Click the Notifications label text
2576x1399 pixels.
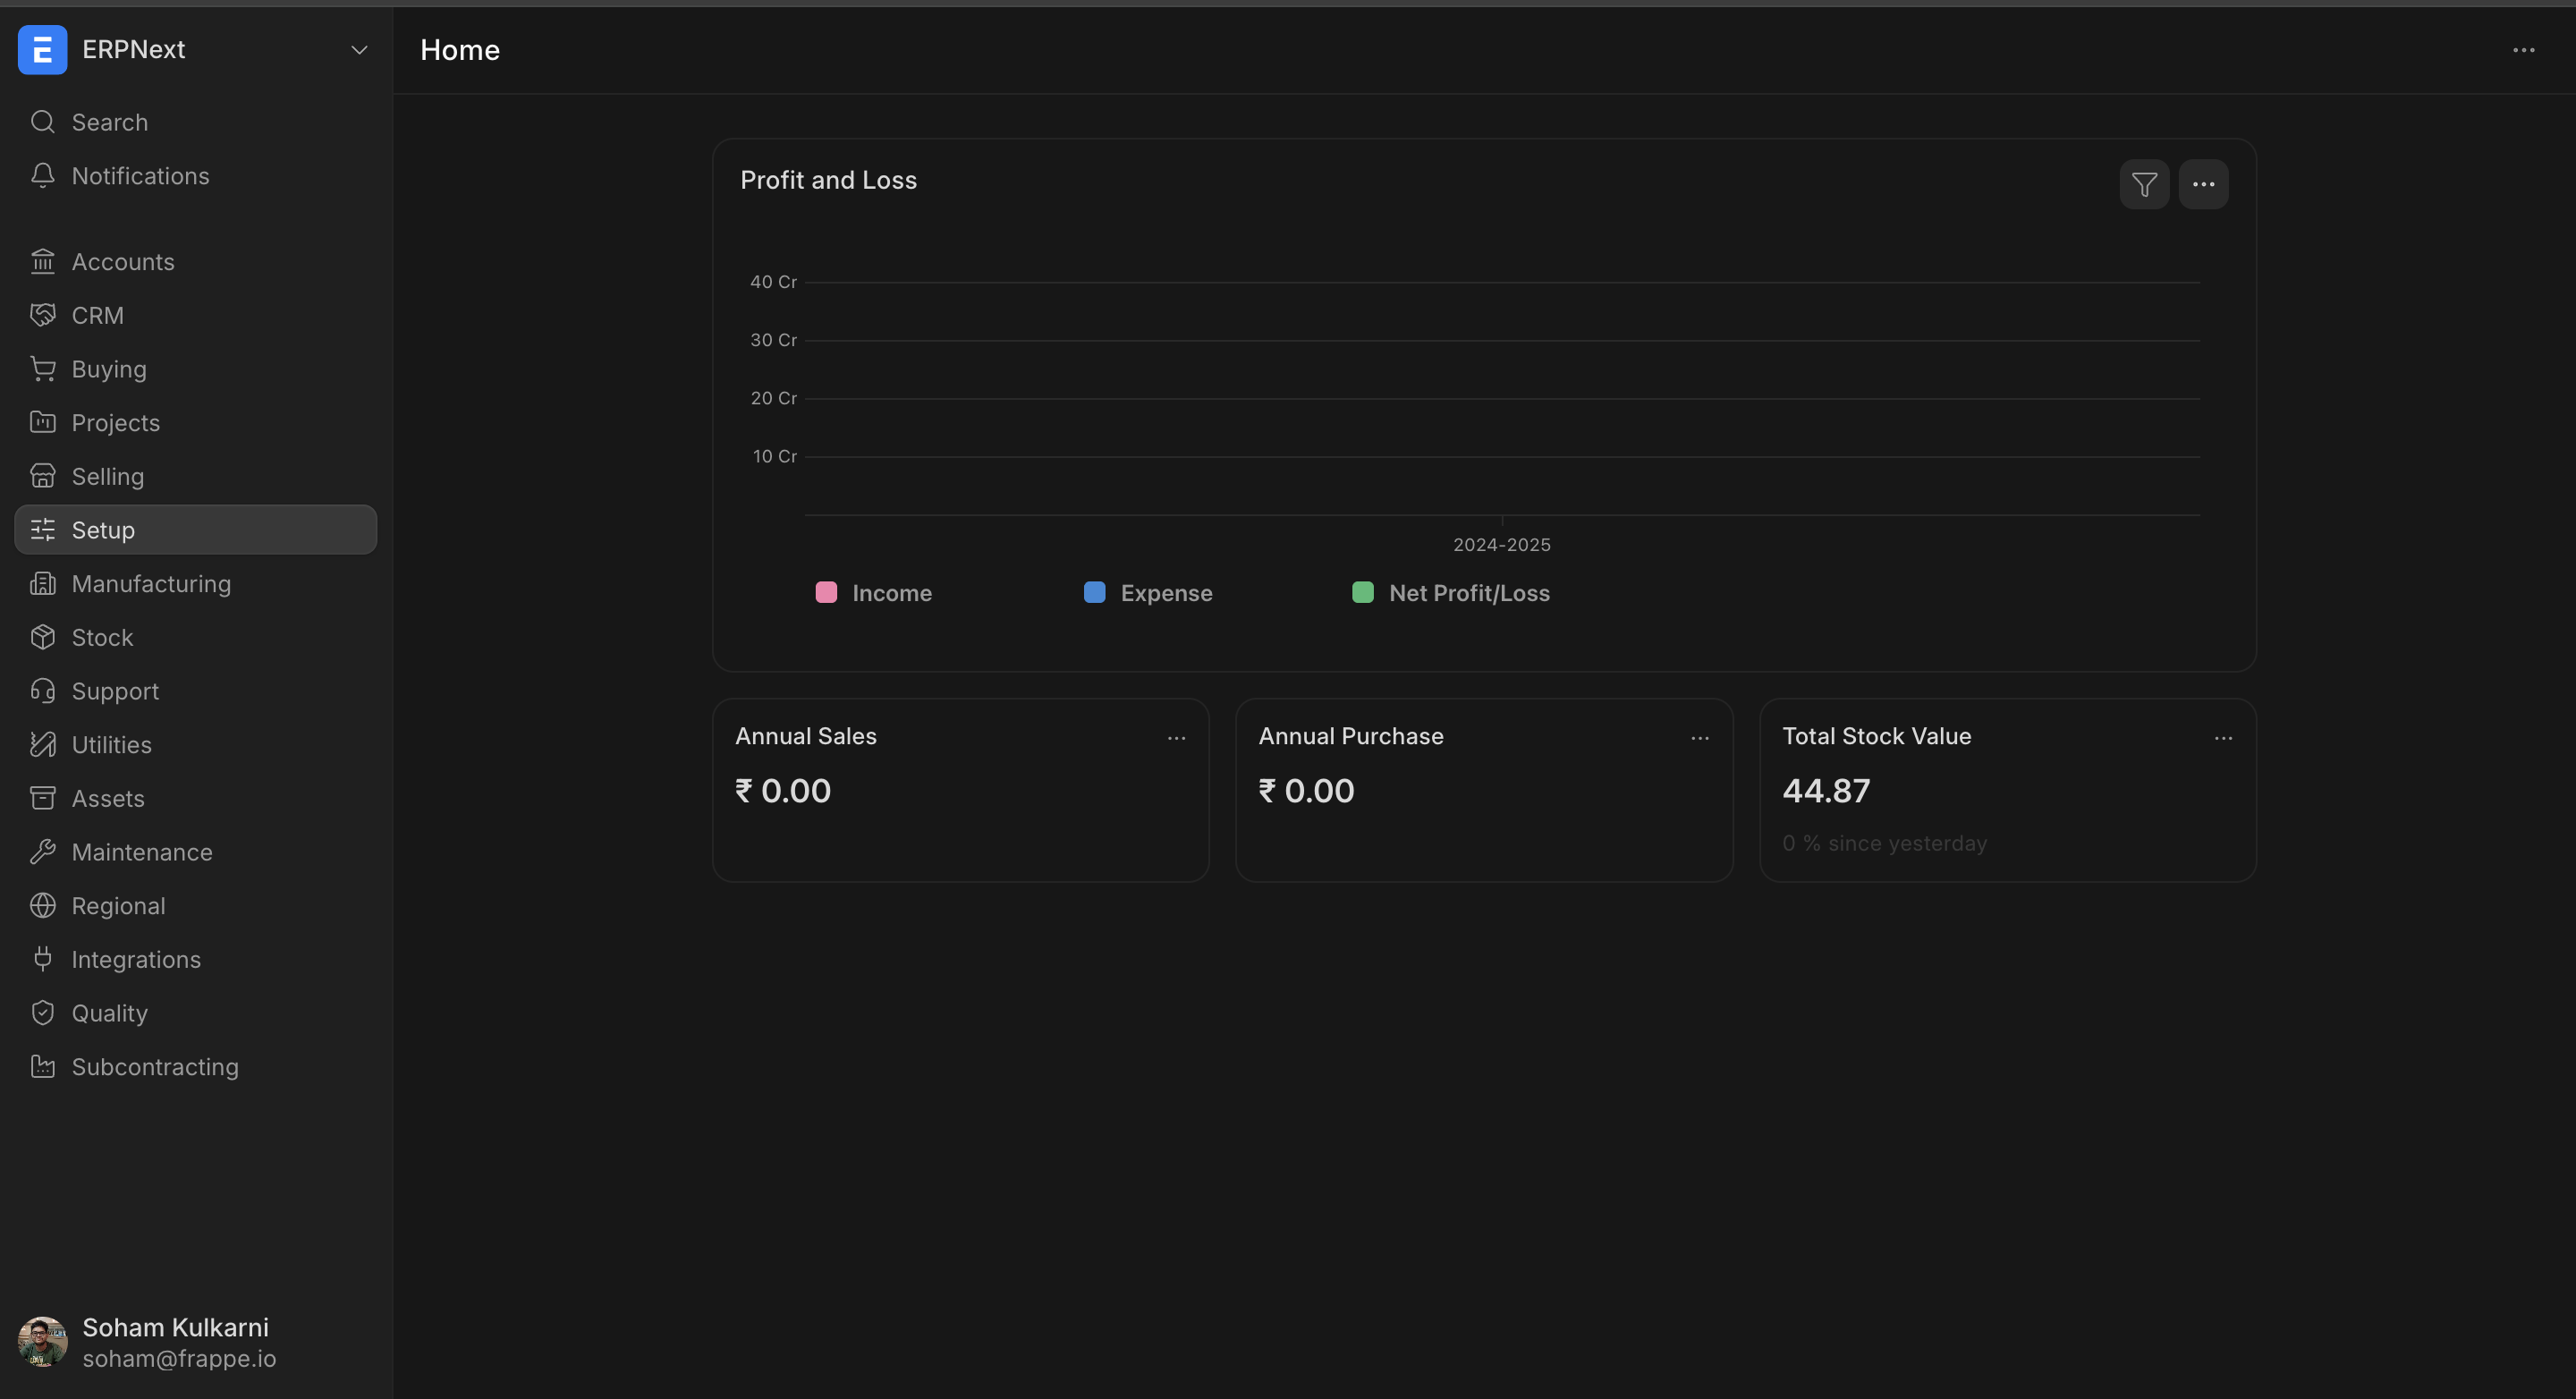141,176
